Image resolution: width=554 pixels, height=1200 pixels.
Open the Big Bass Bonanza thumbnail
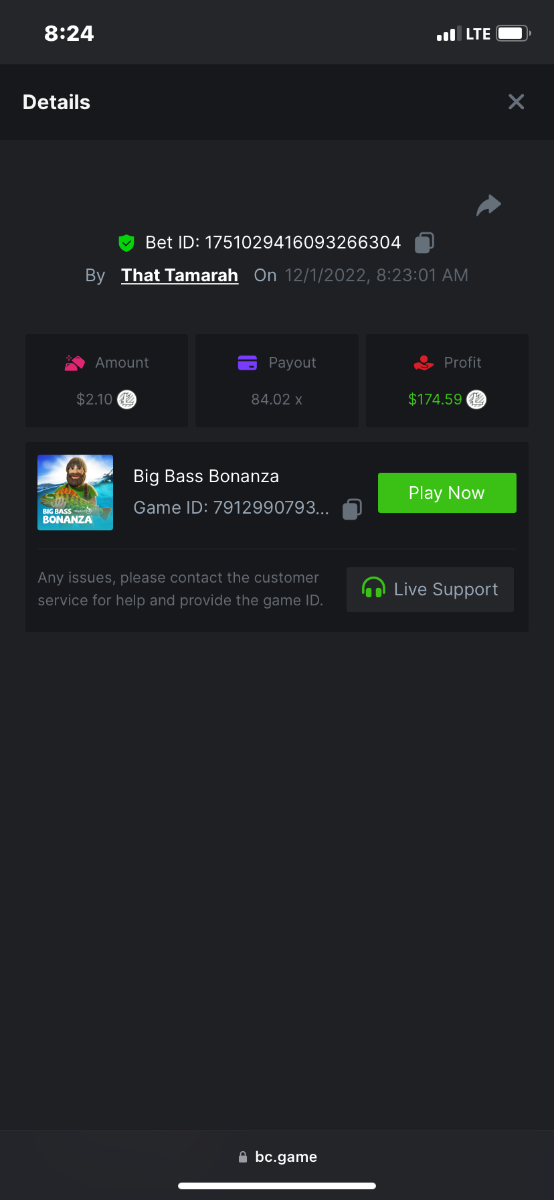pyautogui.click(x=75, y=492)
